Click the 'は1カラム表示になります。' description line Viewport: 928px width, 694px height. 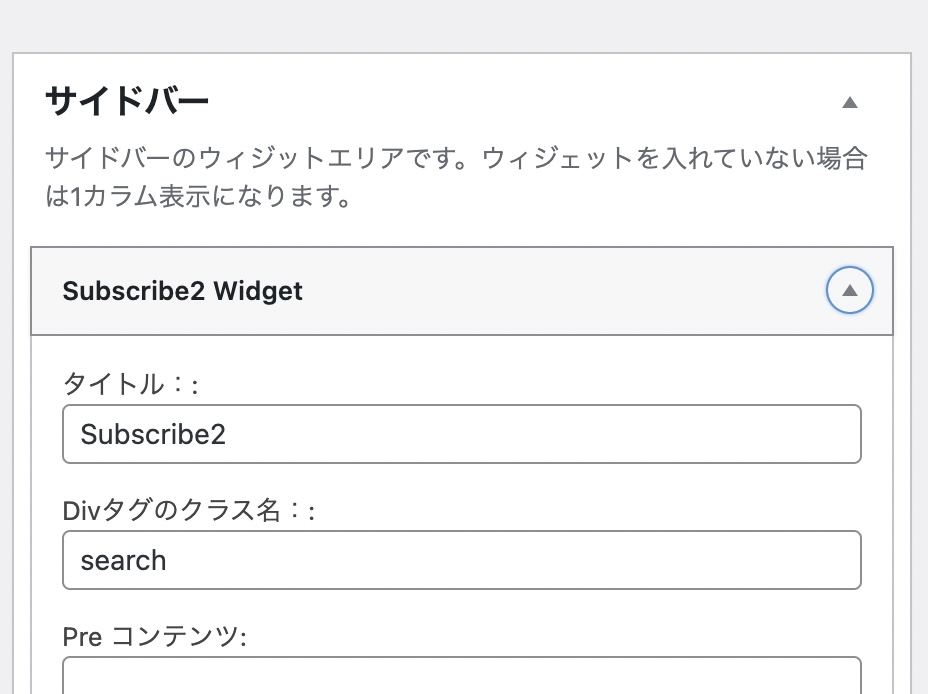[197, 195]
